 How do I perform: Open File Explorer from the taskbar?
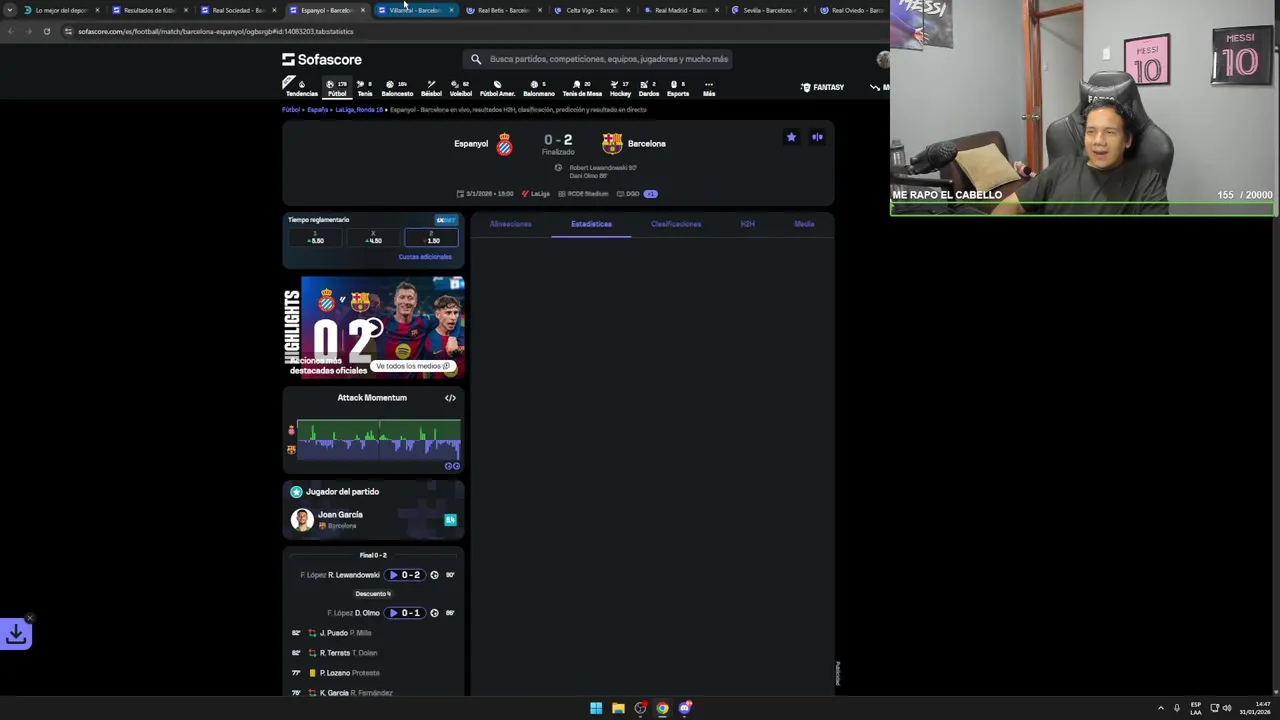pos(618,708)
